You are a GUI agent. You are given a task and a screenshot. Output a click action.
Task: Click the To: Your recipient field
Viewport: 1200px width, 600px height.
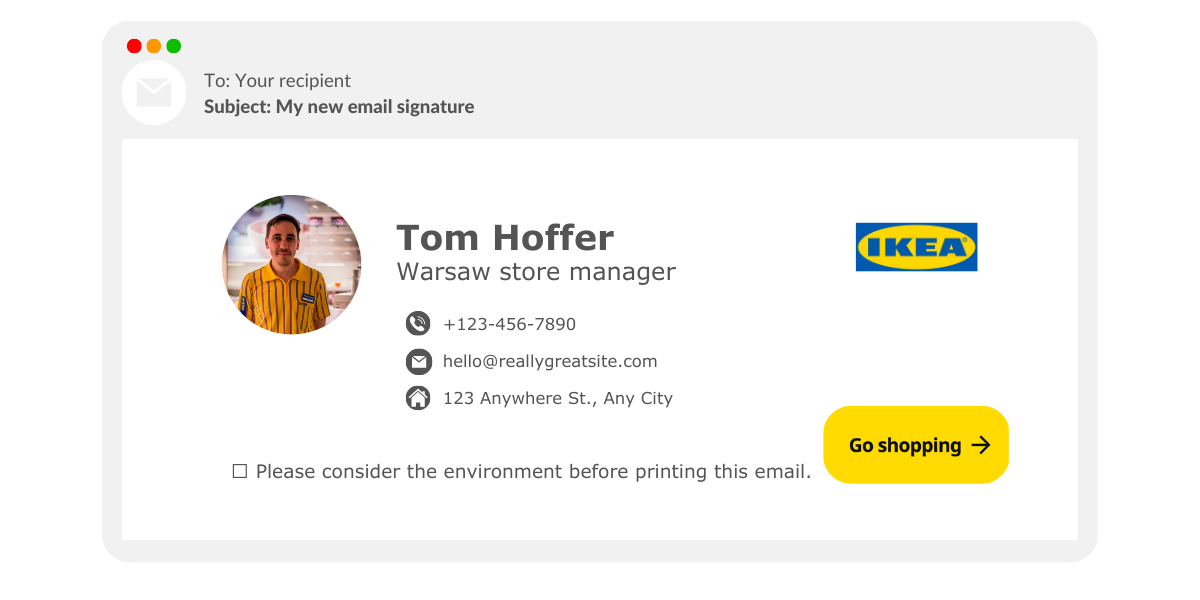coord(277,80)
